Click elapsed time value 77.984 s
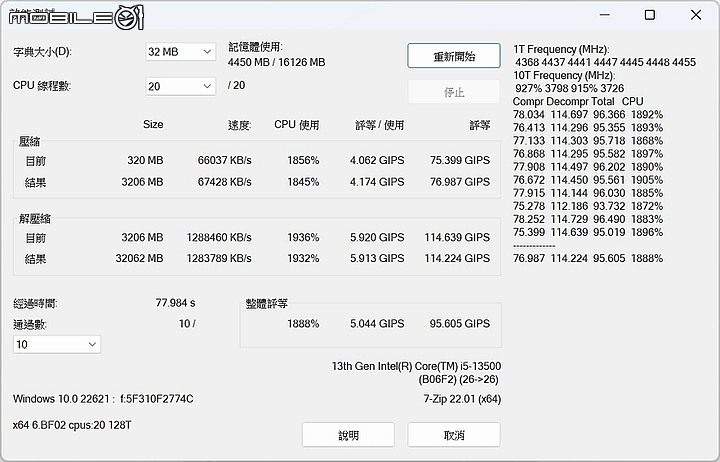The height and width of the screenshot is (462, 720). coord(175,303)
